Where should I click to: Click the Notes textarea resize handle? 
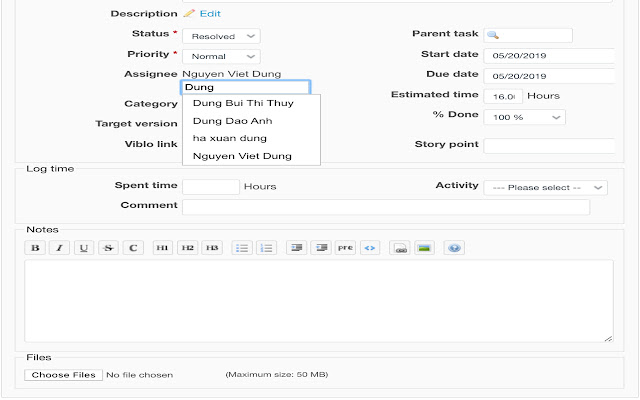[608, 338]
